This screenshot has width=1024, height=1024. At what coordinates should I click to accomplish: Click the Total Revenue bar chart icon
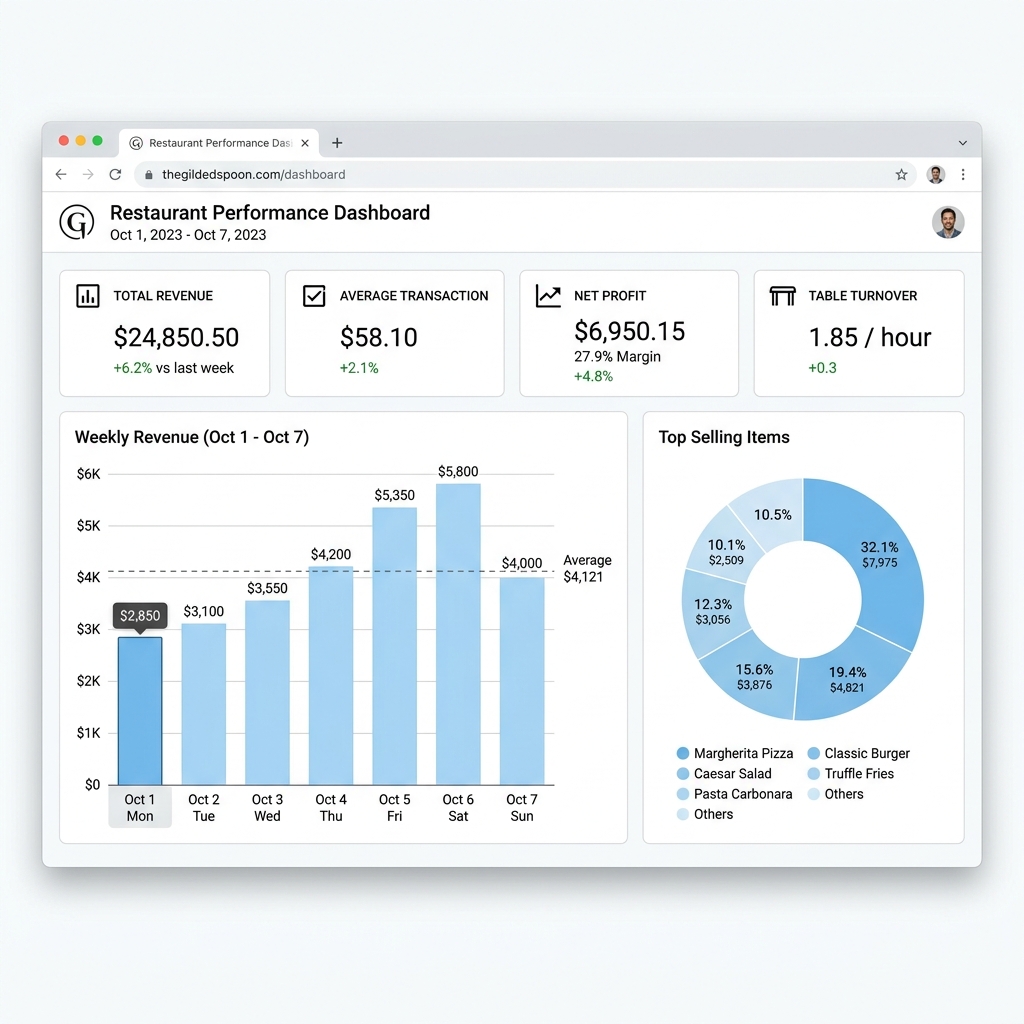click(88, 296)
